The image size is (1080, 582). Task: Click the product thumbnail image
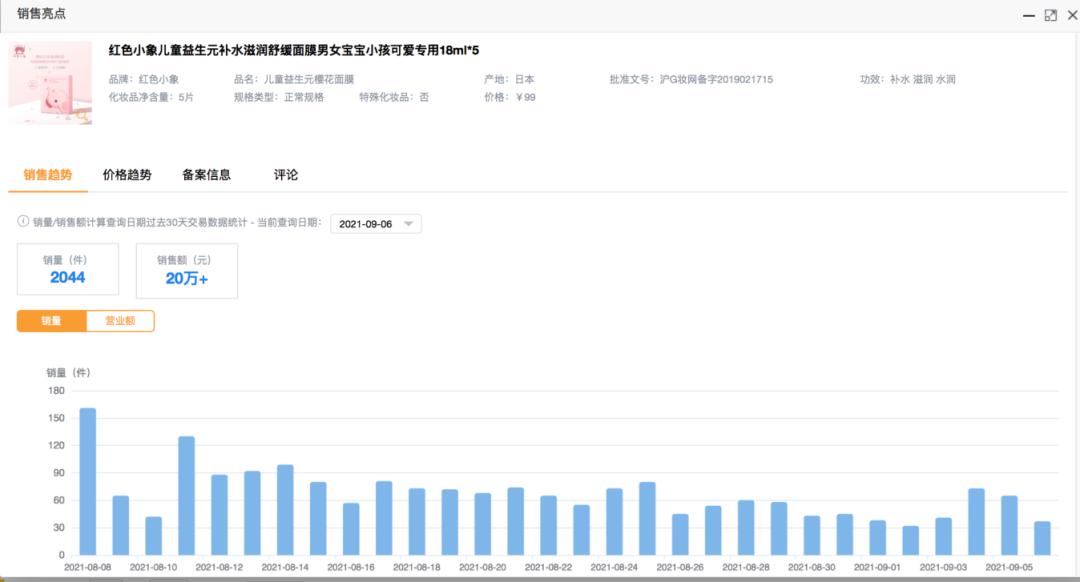(x=50, y=83)
